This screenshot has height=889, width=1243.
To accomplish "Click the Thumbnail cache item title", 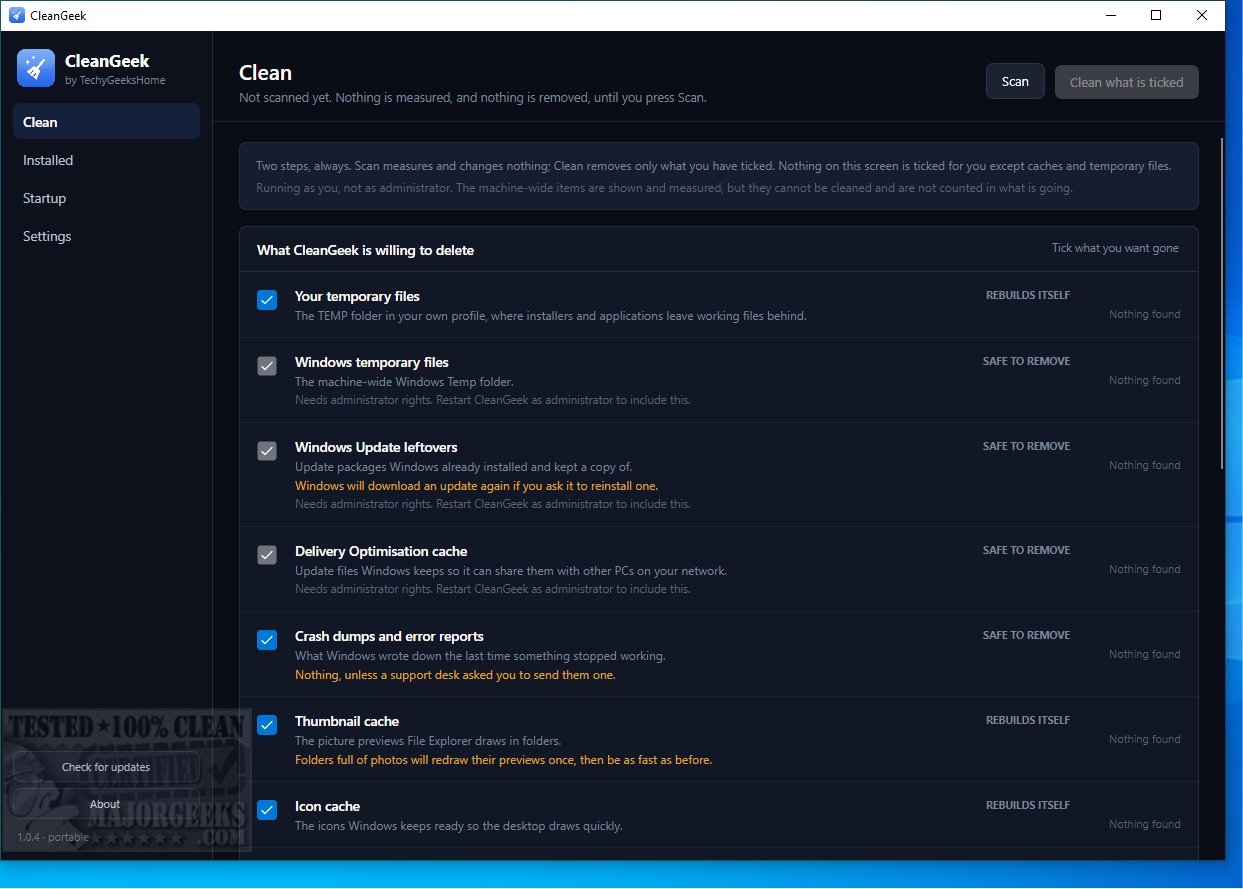I will coord(347,721).
